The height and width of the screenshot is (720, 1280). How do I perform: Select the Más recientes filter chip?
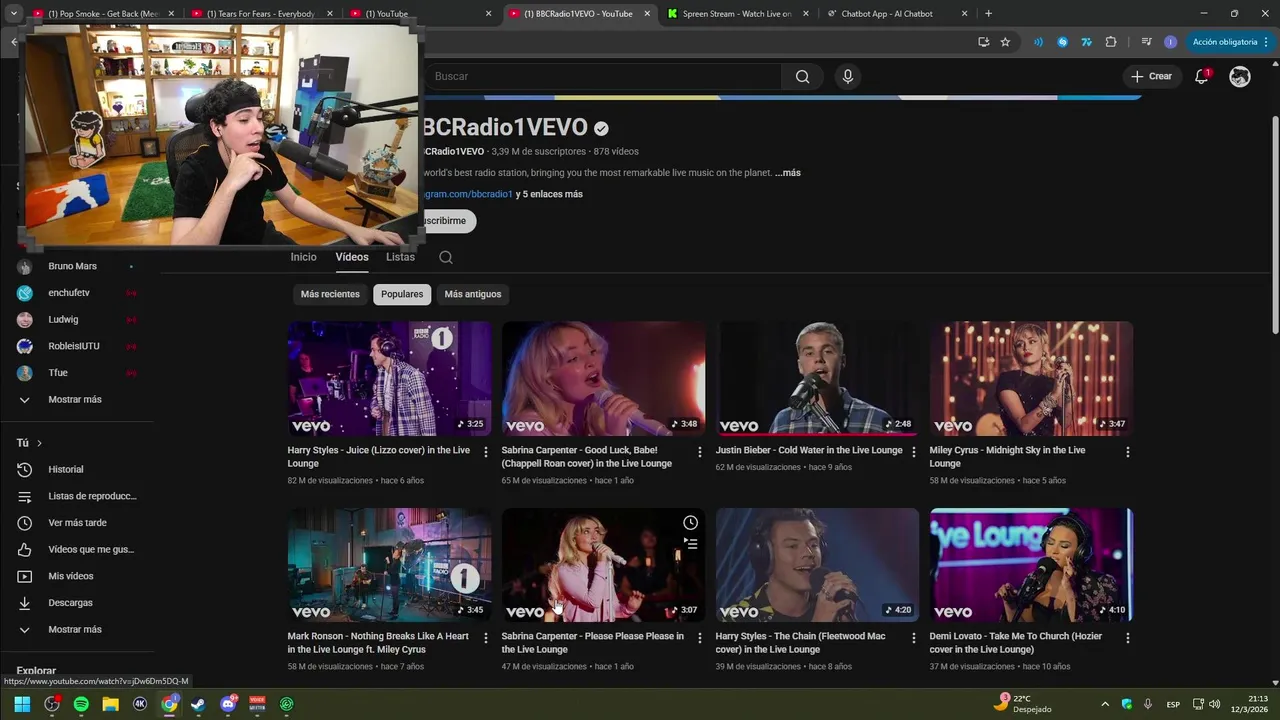[330, 294]
